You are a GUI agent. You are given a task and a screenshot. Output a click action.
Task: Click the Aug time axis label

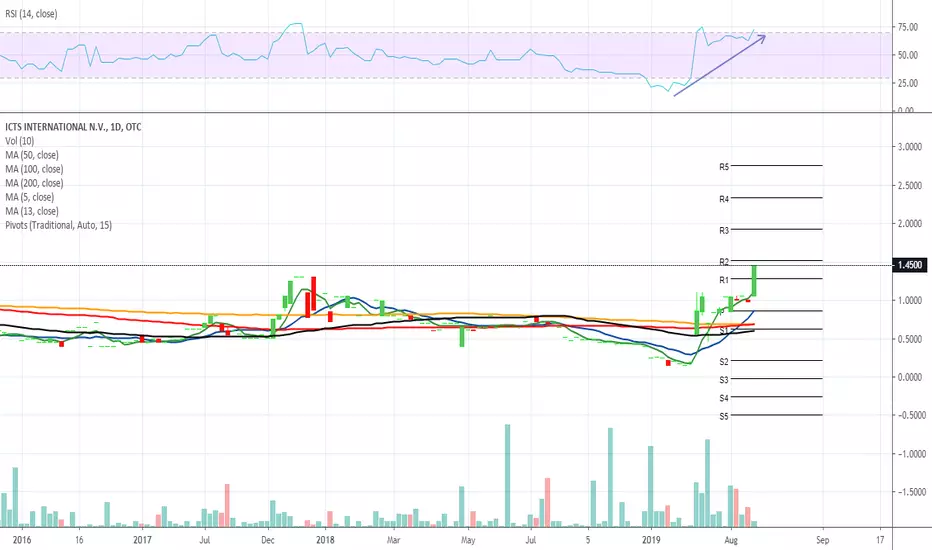point(731,540)
